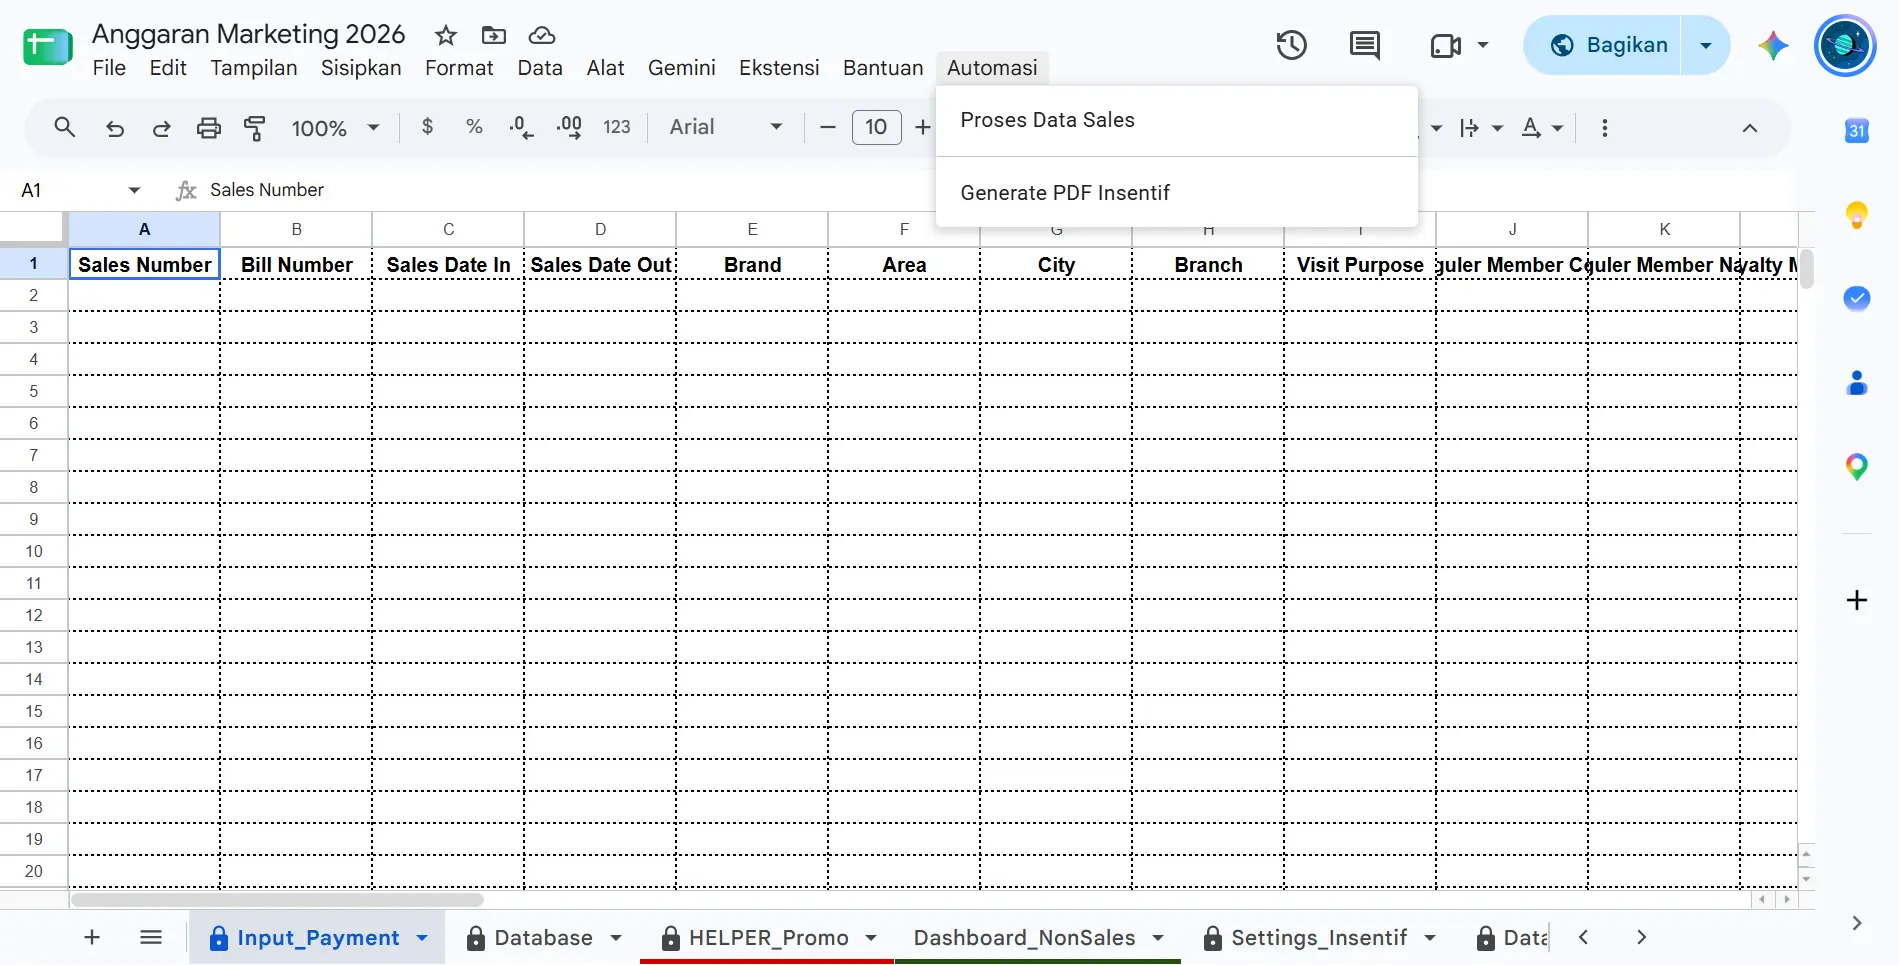Expand the Name Box dropdown arrow
The width and height of the screenshot is (1899, 965).
tap(134, 190)
